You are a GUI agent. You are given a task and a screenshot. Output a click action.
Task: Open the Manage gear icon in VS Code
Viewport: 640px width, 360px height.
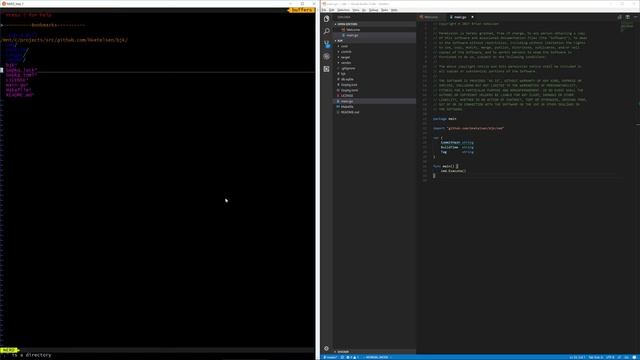327,348
